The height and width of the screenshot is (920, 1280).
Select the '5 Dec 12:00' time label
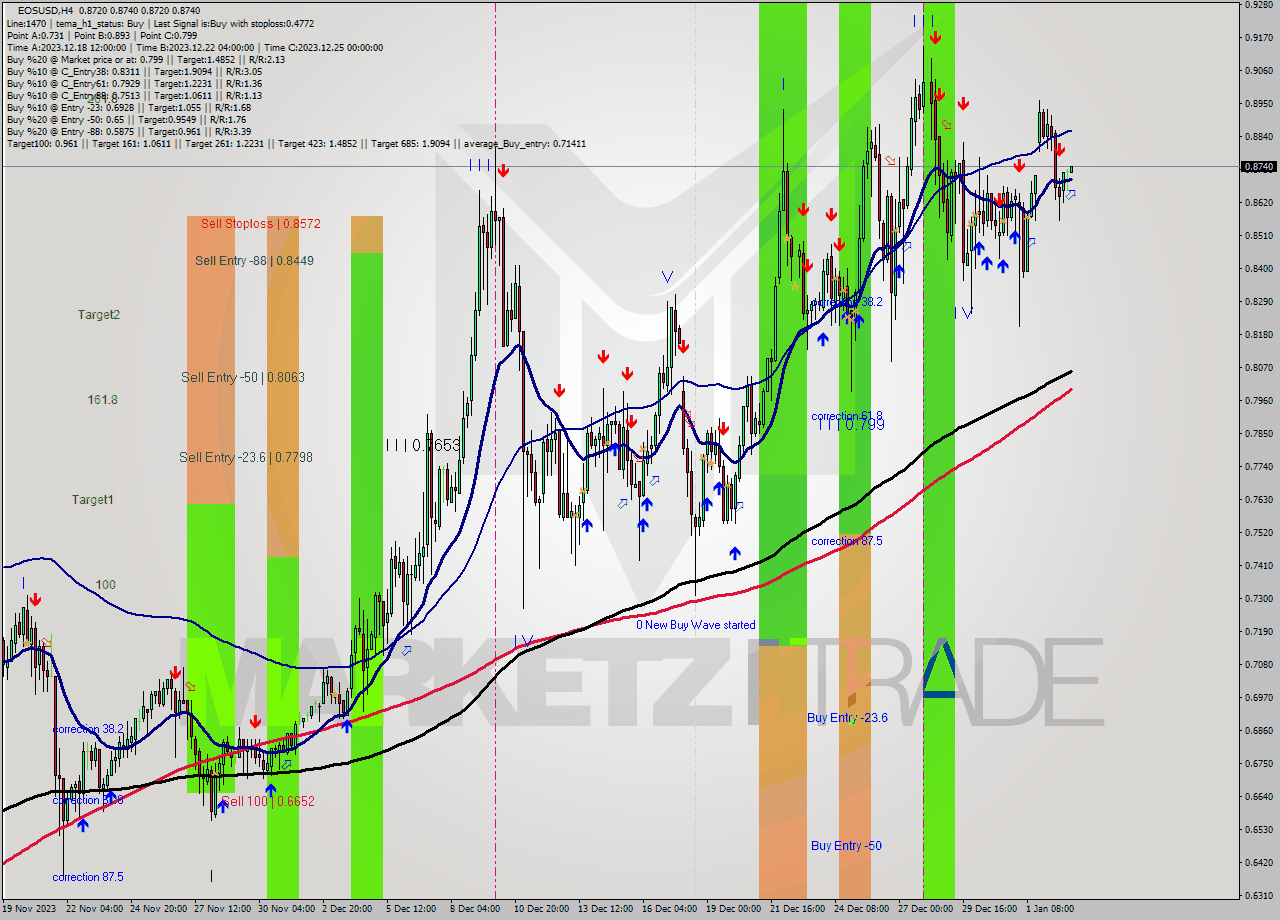point(411,909)
